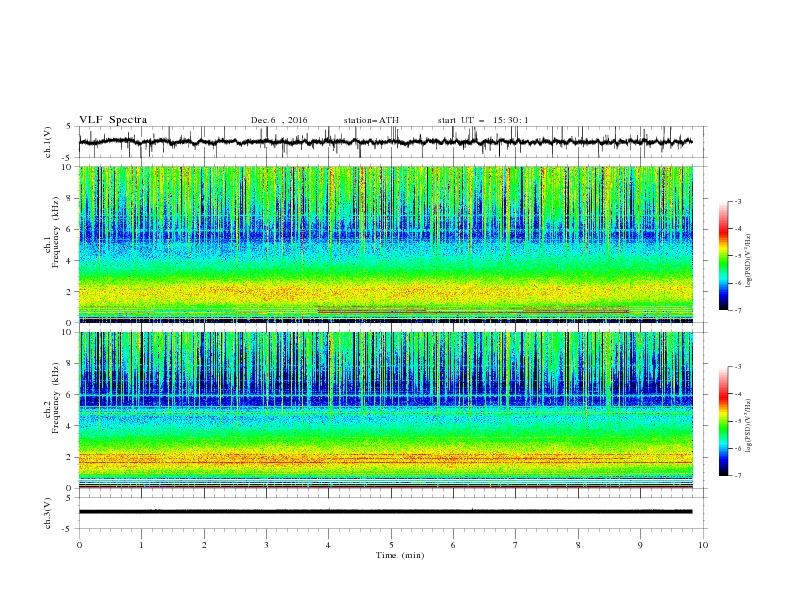Screen dimensions: 792x612
Task: Click the "-7" tick on ch.2 colorbar
Action: 738,476
